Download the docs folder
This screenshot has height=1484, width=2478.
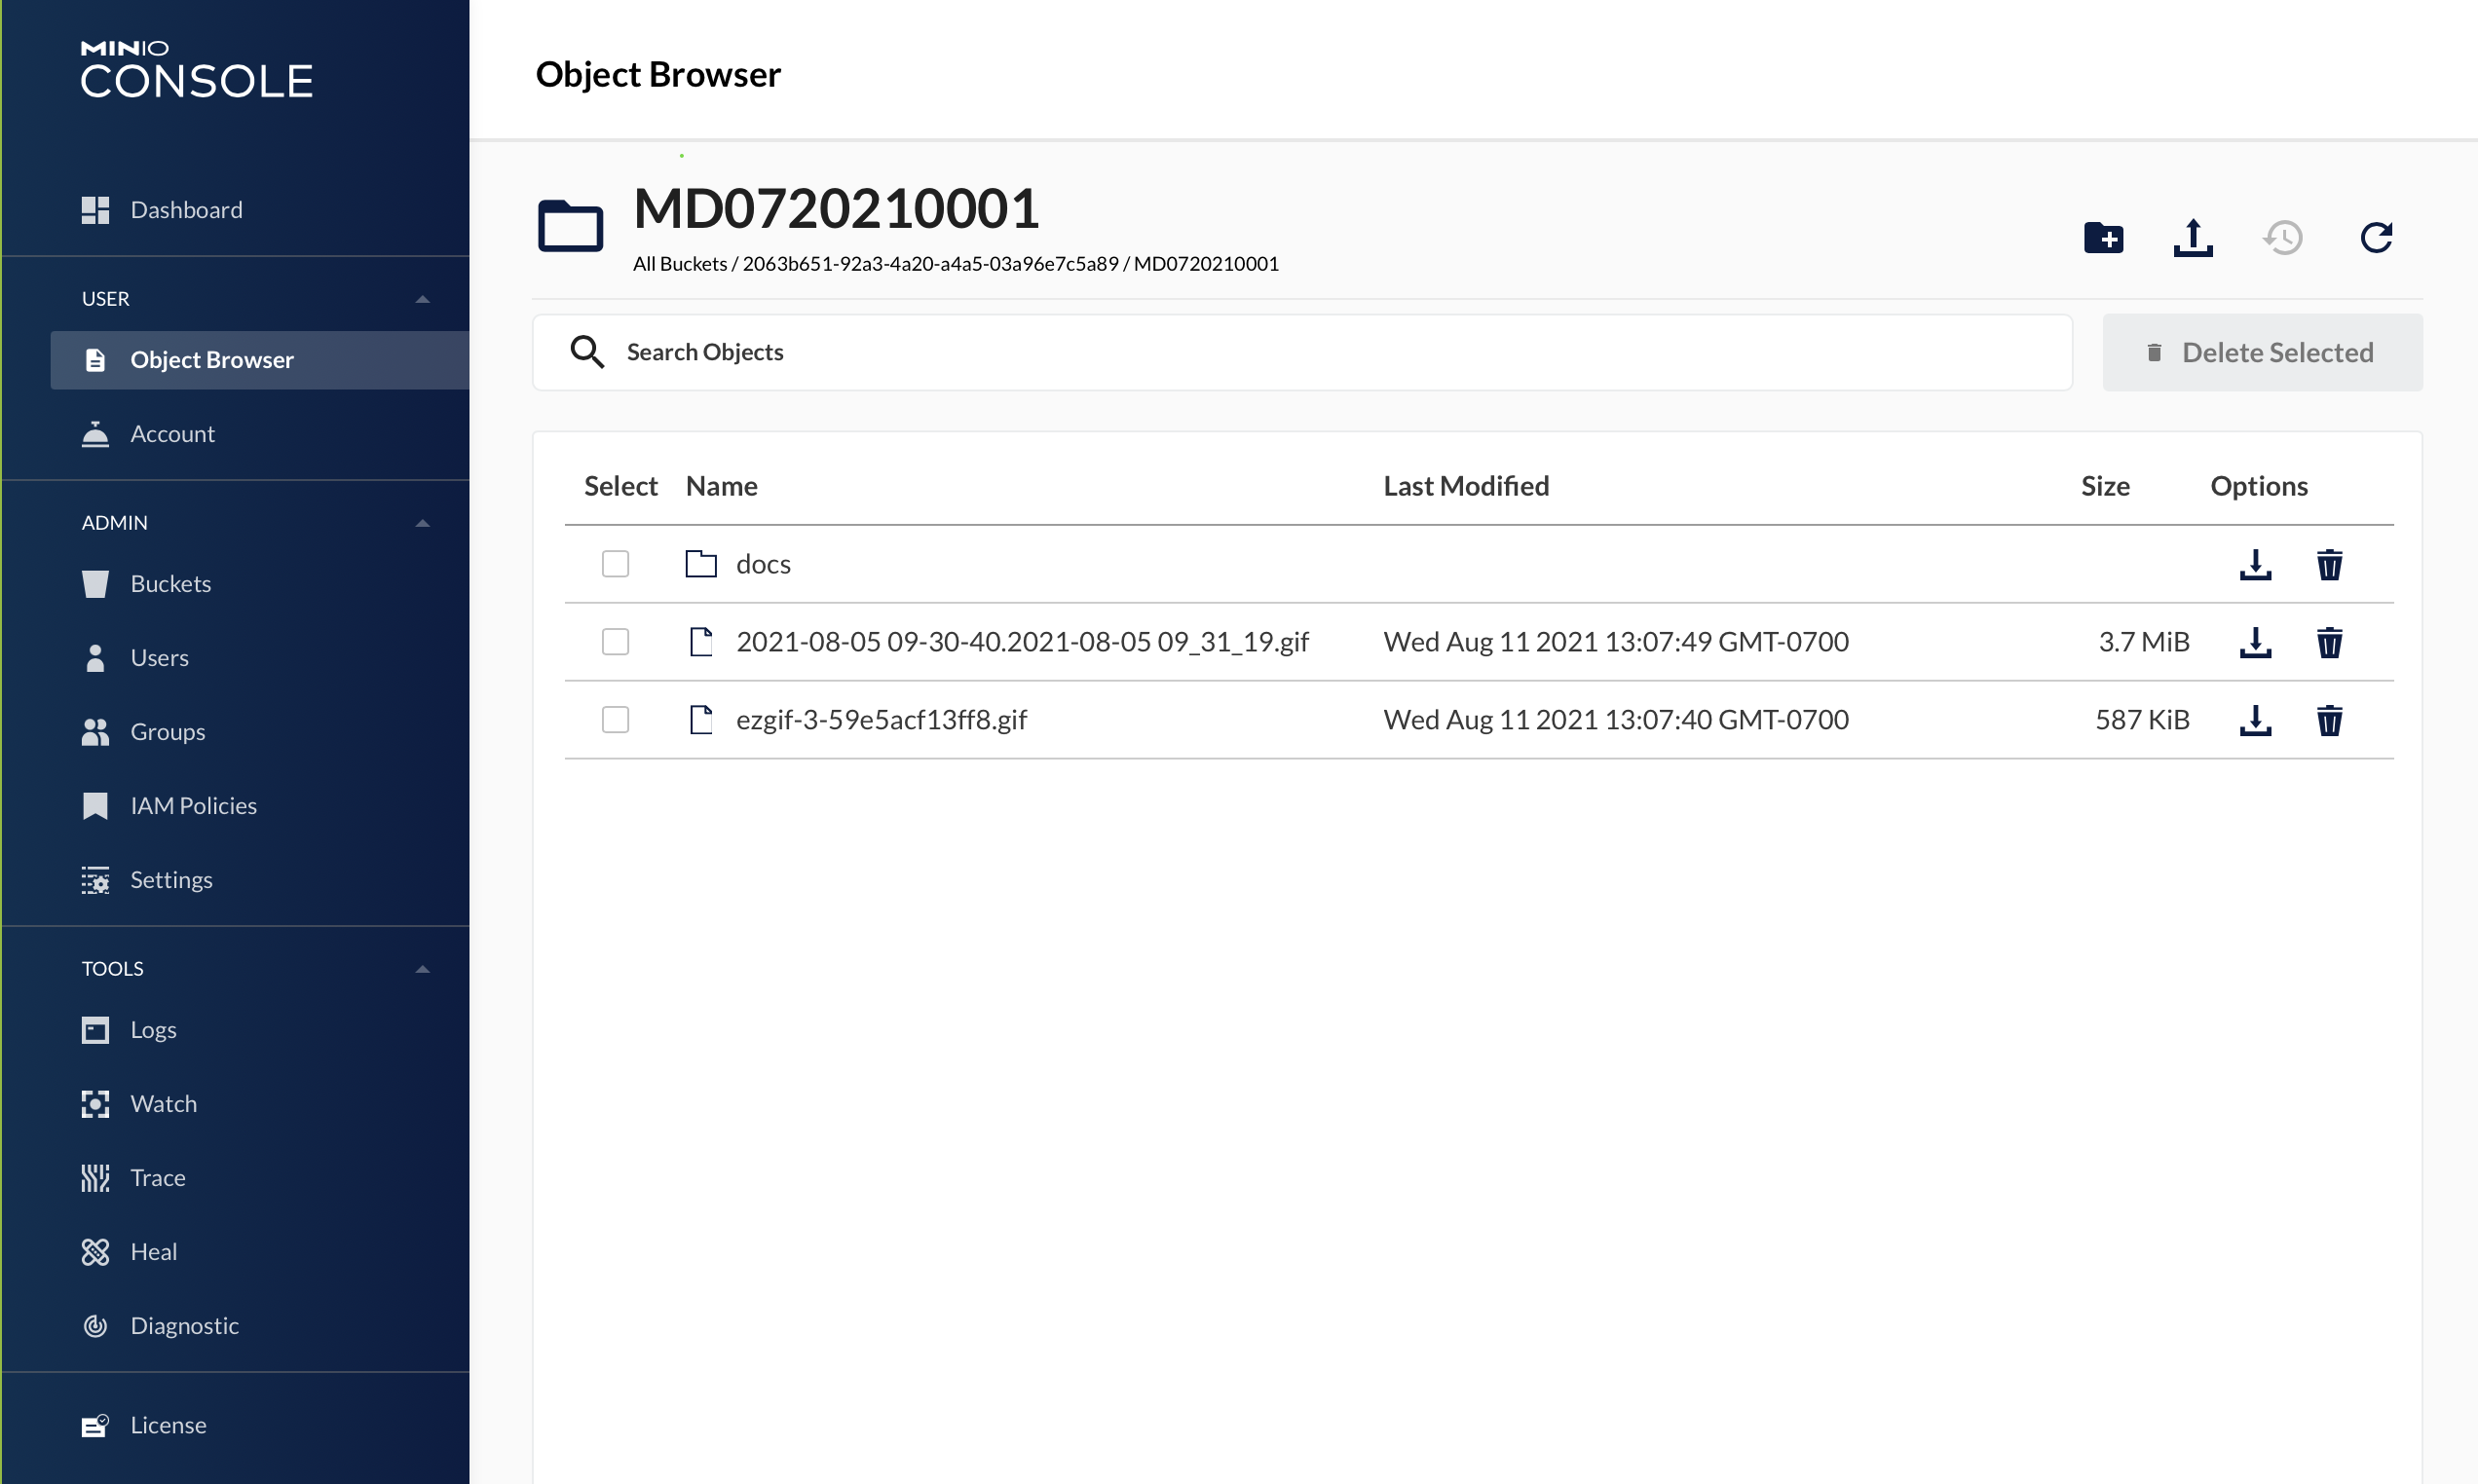pos(2255,564)
